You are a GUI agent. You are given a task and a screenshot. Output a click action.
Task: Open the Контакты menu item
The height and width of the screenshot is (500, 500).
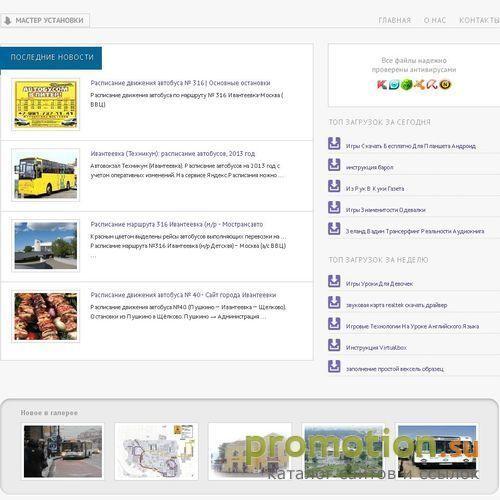tap(479, 20)
